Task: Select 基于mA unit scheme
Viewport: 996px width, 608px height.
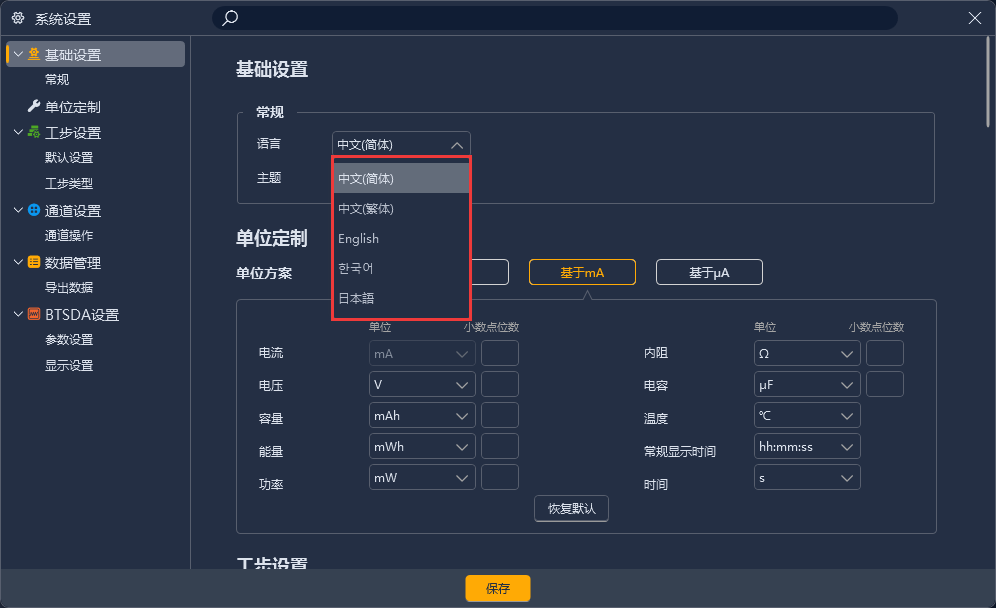Action: 582,271
